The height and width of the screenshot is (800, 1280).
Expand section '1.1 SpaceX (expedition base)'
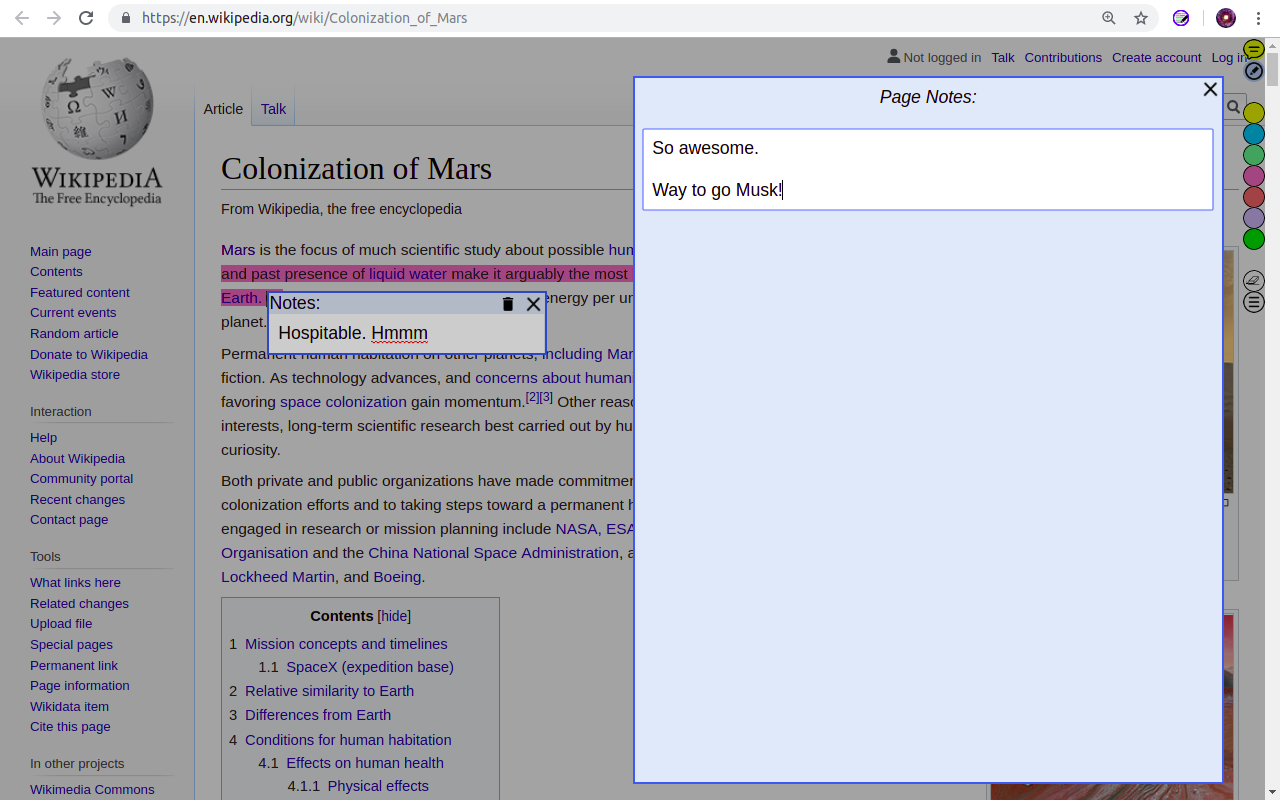click(369, 667)
